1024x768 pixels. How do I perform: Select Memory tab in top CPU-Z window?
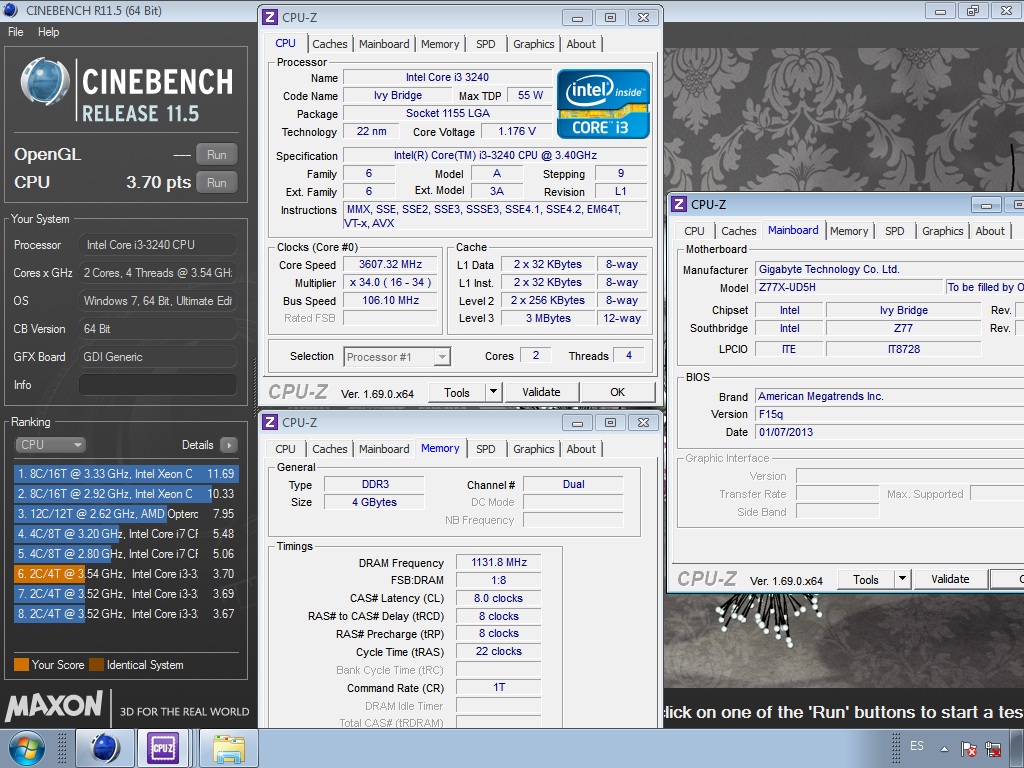[x=440, y=44]
